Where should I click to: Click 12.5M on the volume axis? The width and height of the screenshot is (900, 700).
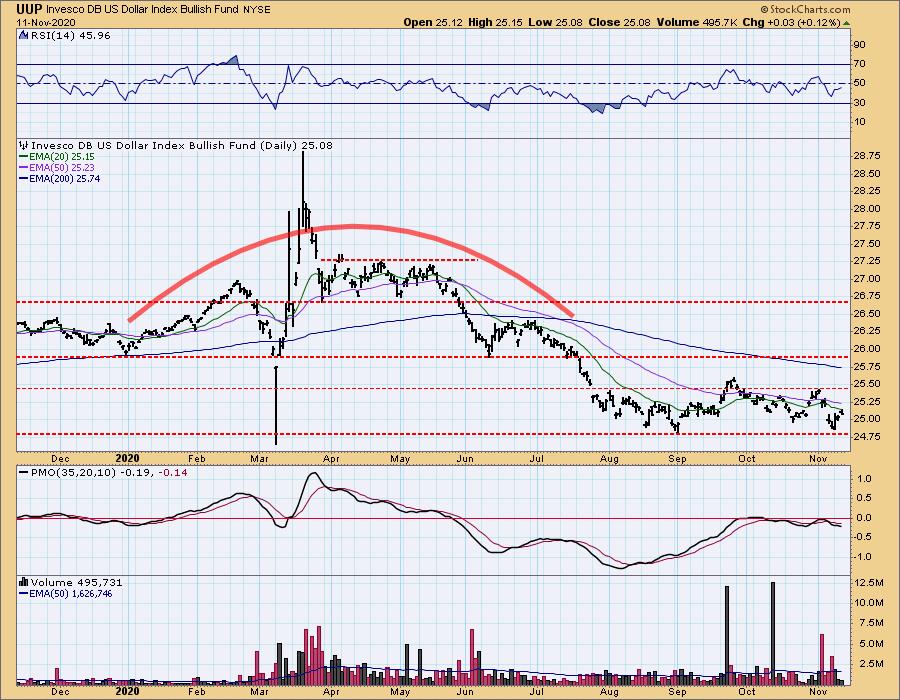coord(869,583)
